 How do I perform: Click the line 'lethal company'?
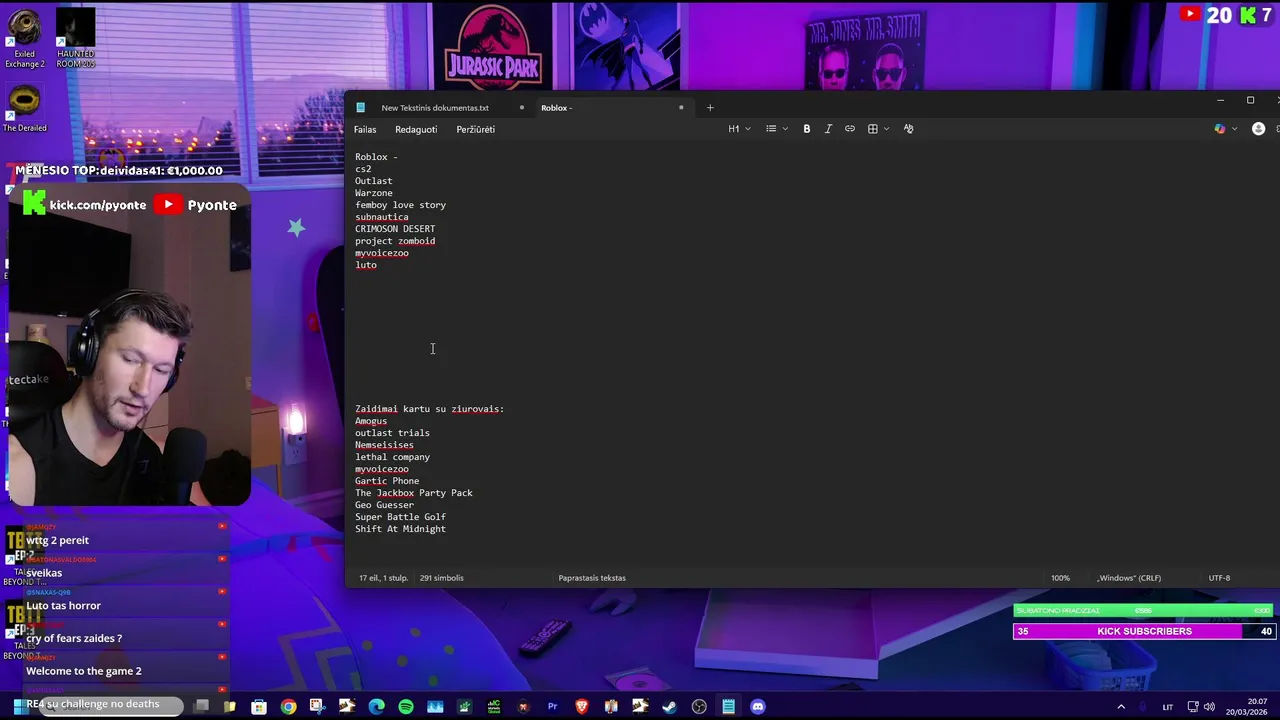pos(392,457)
